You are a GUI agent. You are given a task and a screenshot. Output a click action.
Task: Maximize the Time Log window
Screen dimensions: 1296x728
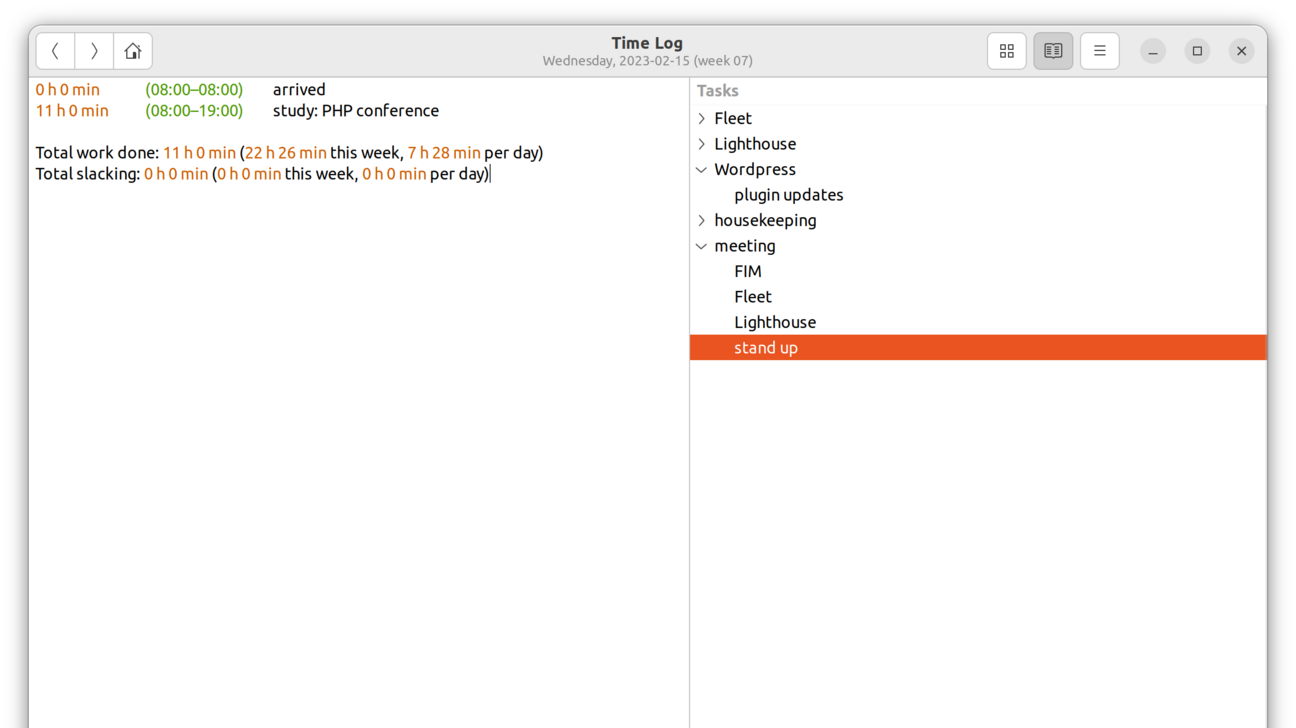click(1197, 51)
